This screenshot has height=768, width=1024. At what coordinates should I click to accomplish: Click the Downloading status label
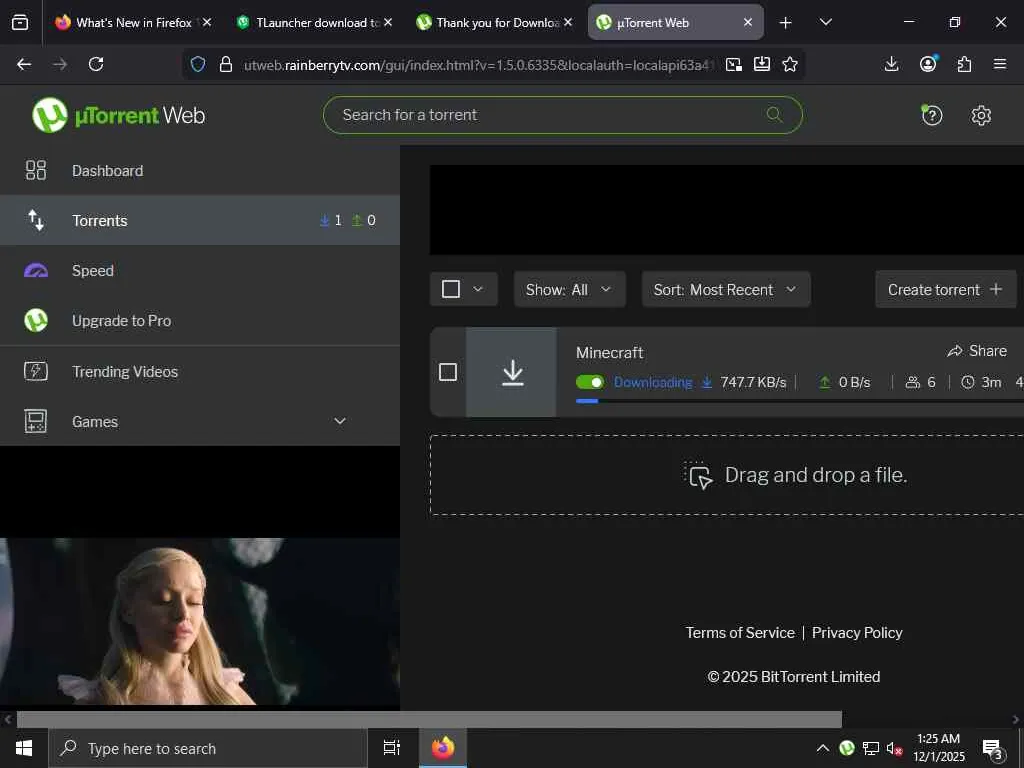[x=653, y=382]
